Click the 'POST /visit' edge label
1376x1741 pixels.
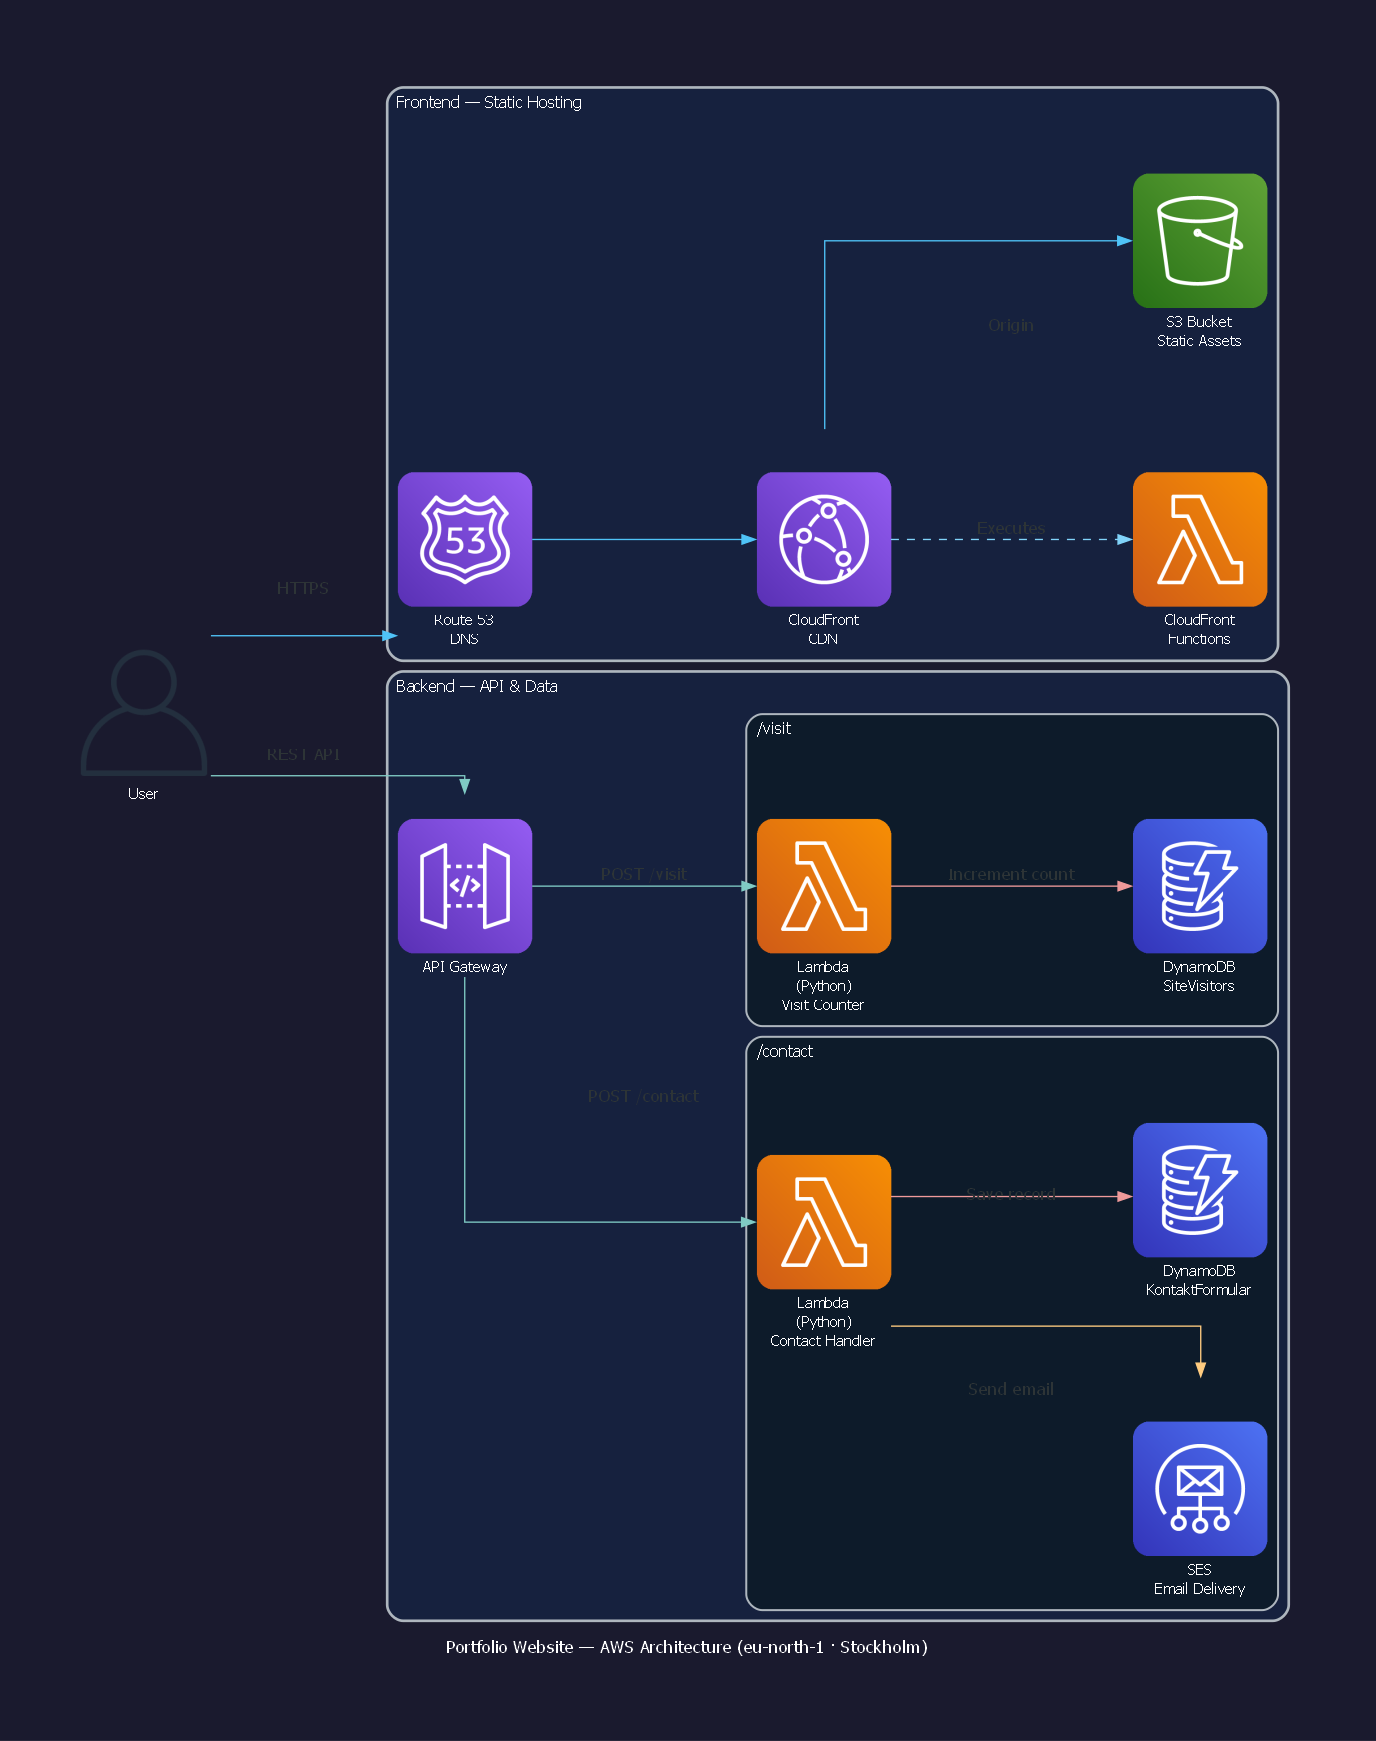click(x=643, y=874)
